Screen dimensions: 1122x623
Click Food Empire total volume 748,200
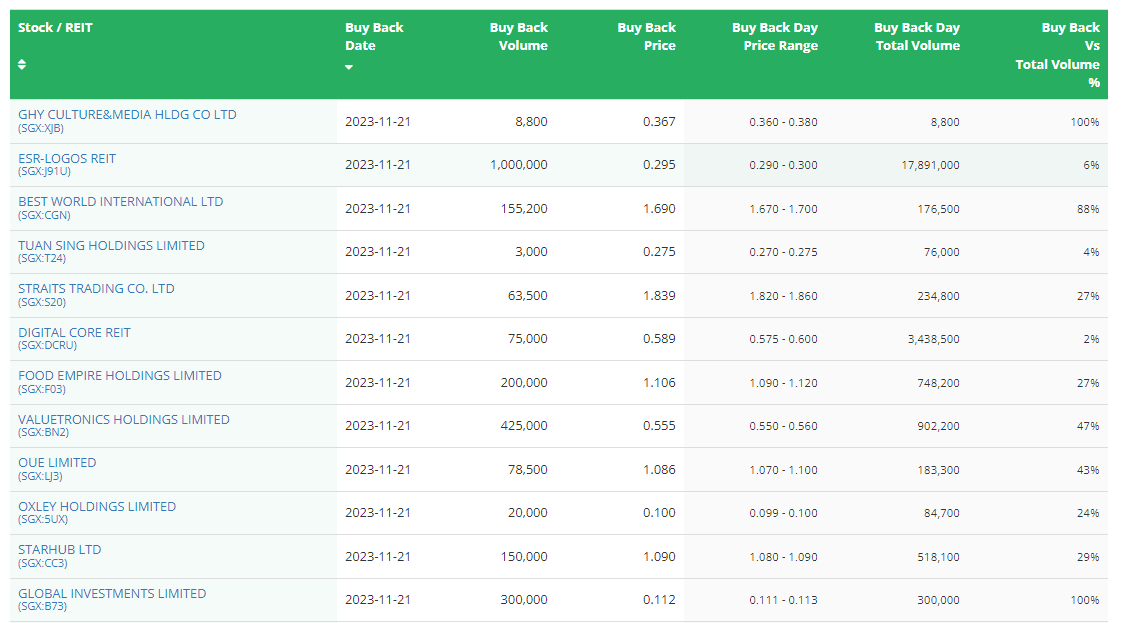939,383
